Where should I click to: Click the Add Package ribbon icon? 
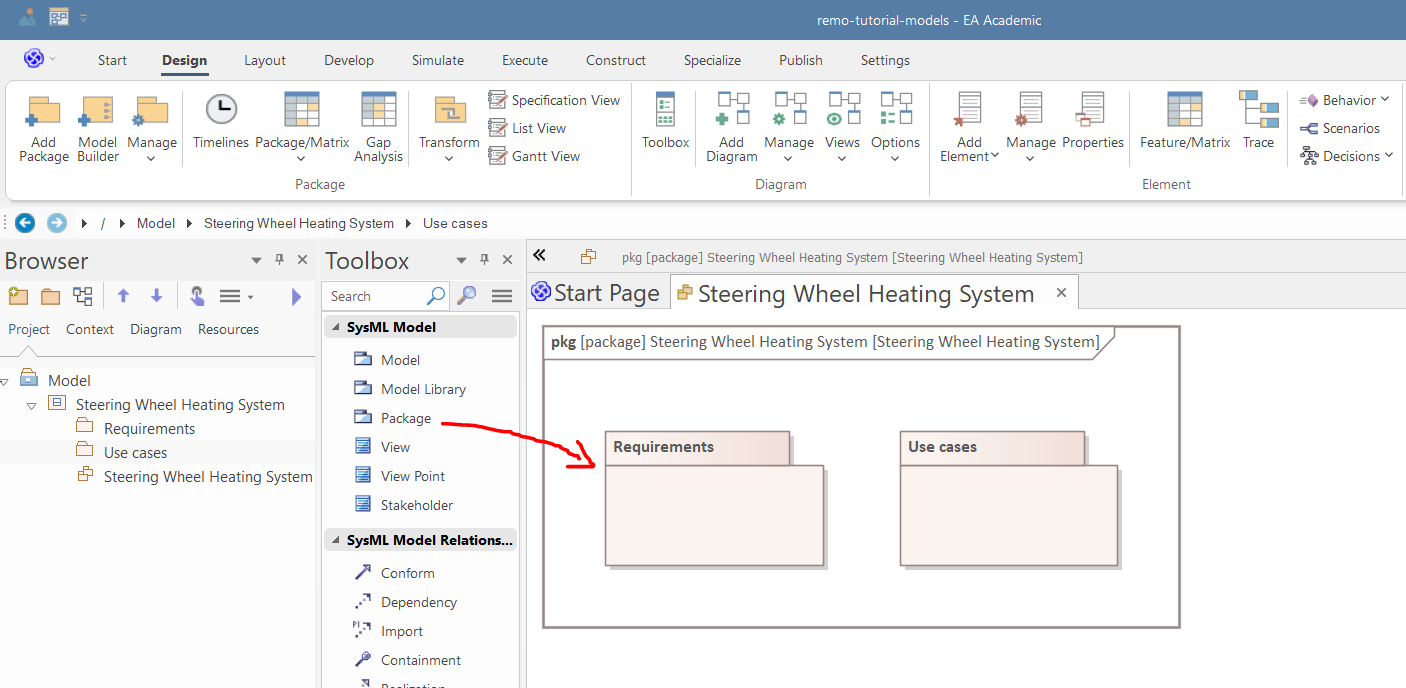(x=44, y=128)
